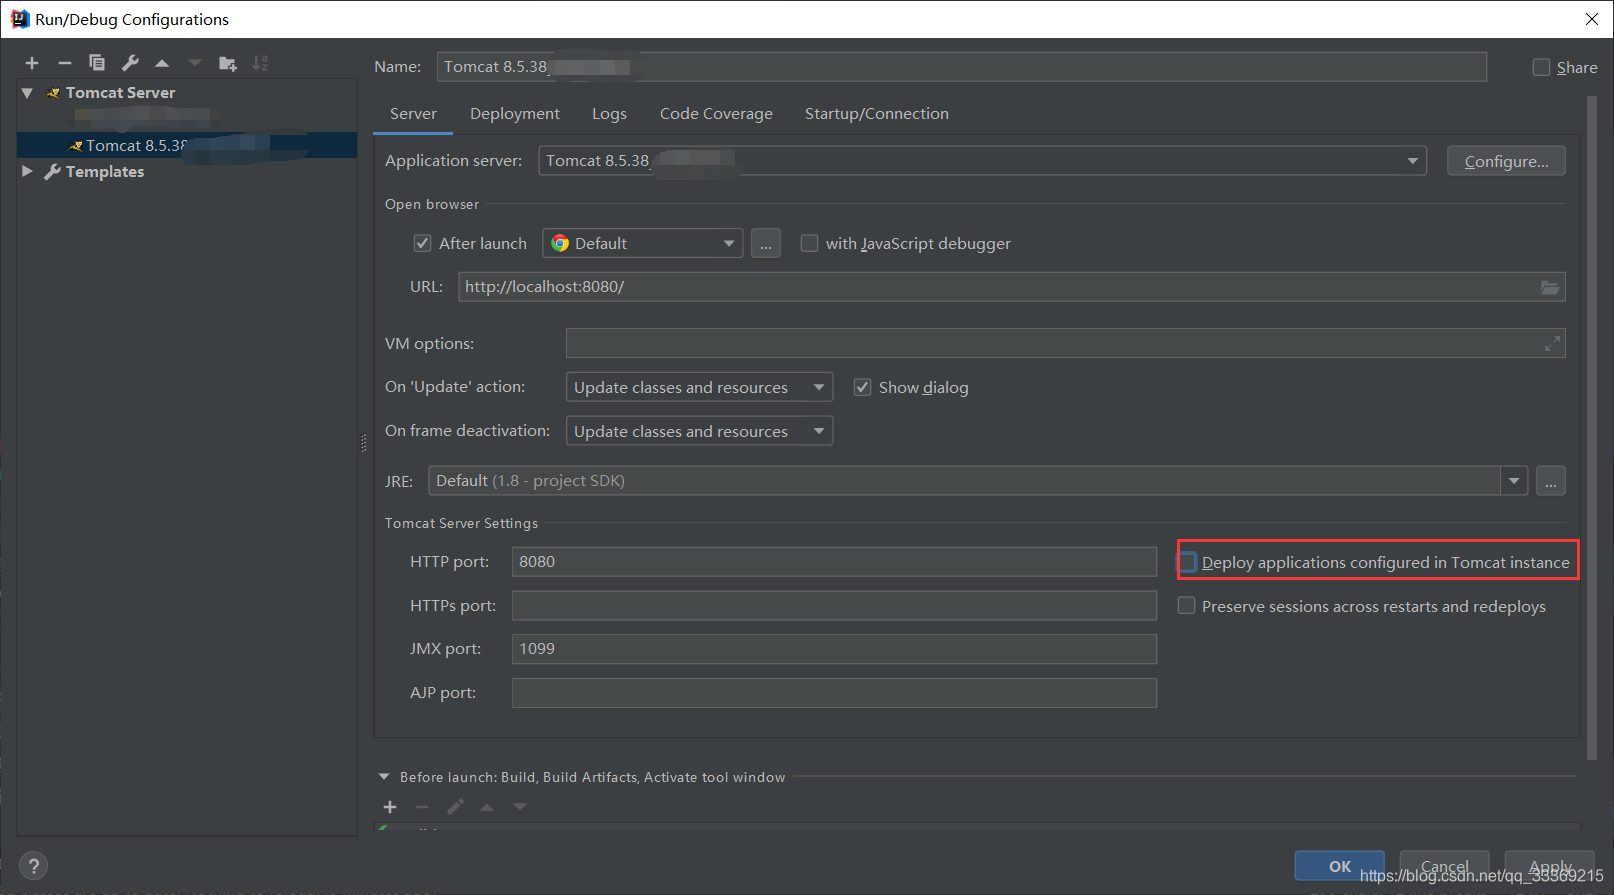Screen dimensions: 1614x895
Task: Add new configuration with plus icon
Action: [32, 63]
